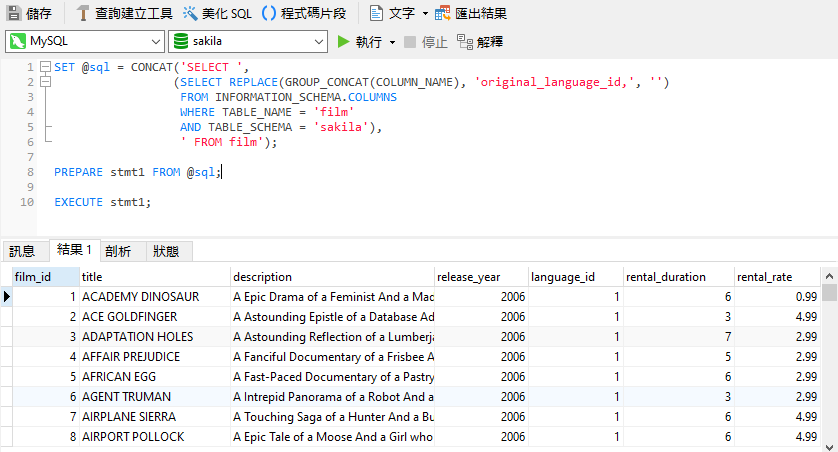Click the vertical scrollbar thumb in results
Image resolution: width=838 pixels, height=452 pixels.
click(829, 293)
